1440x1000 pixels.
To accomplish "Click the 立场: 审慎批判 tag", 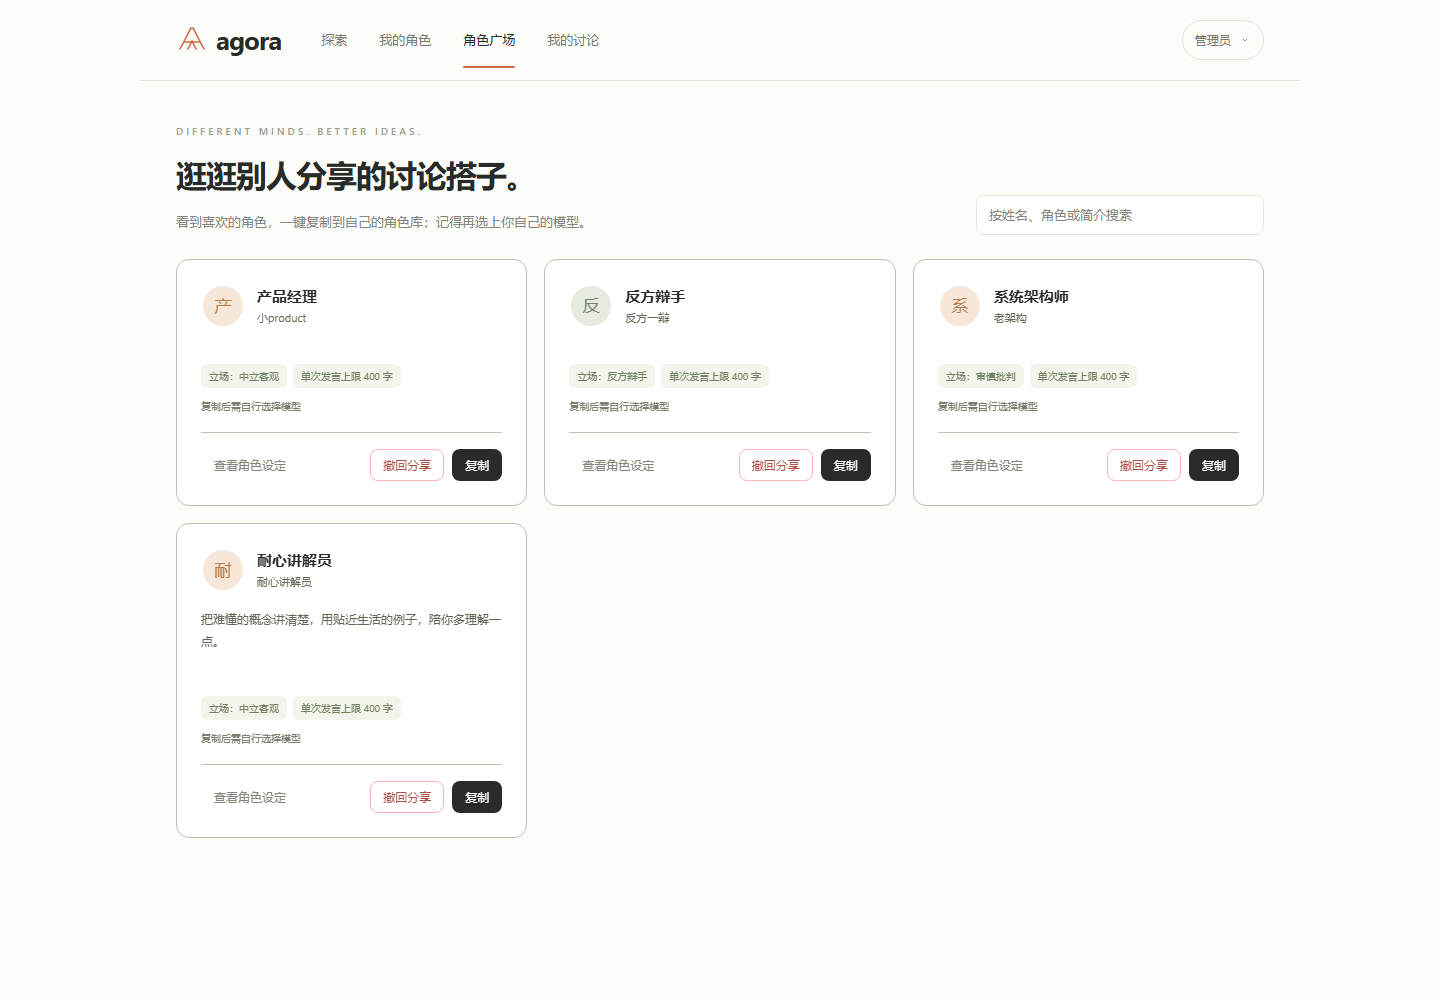I will 981,376.
